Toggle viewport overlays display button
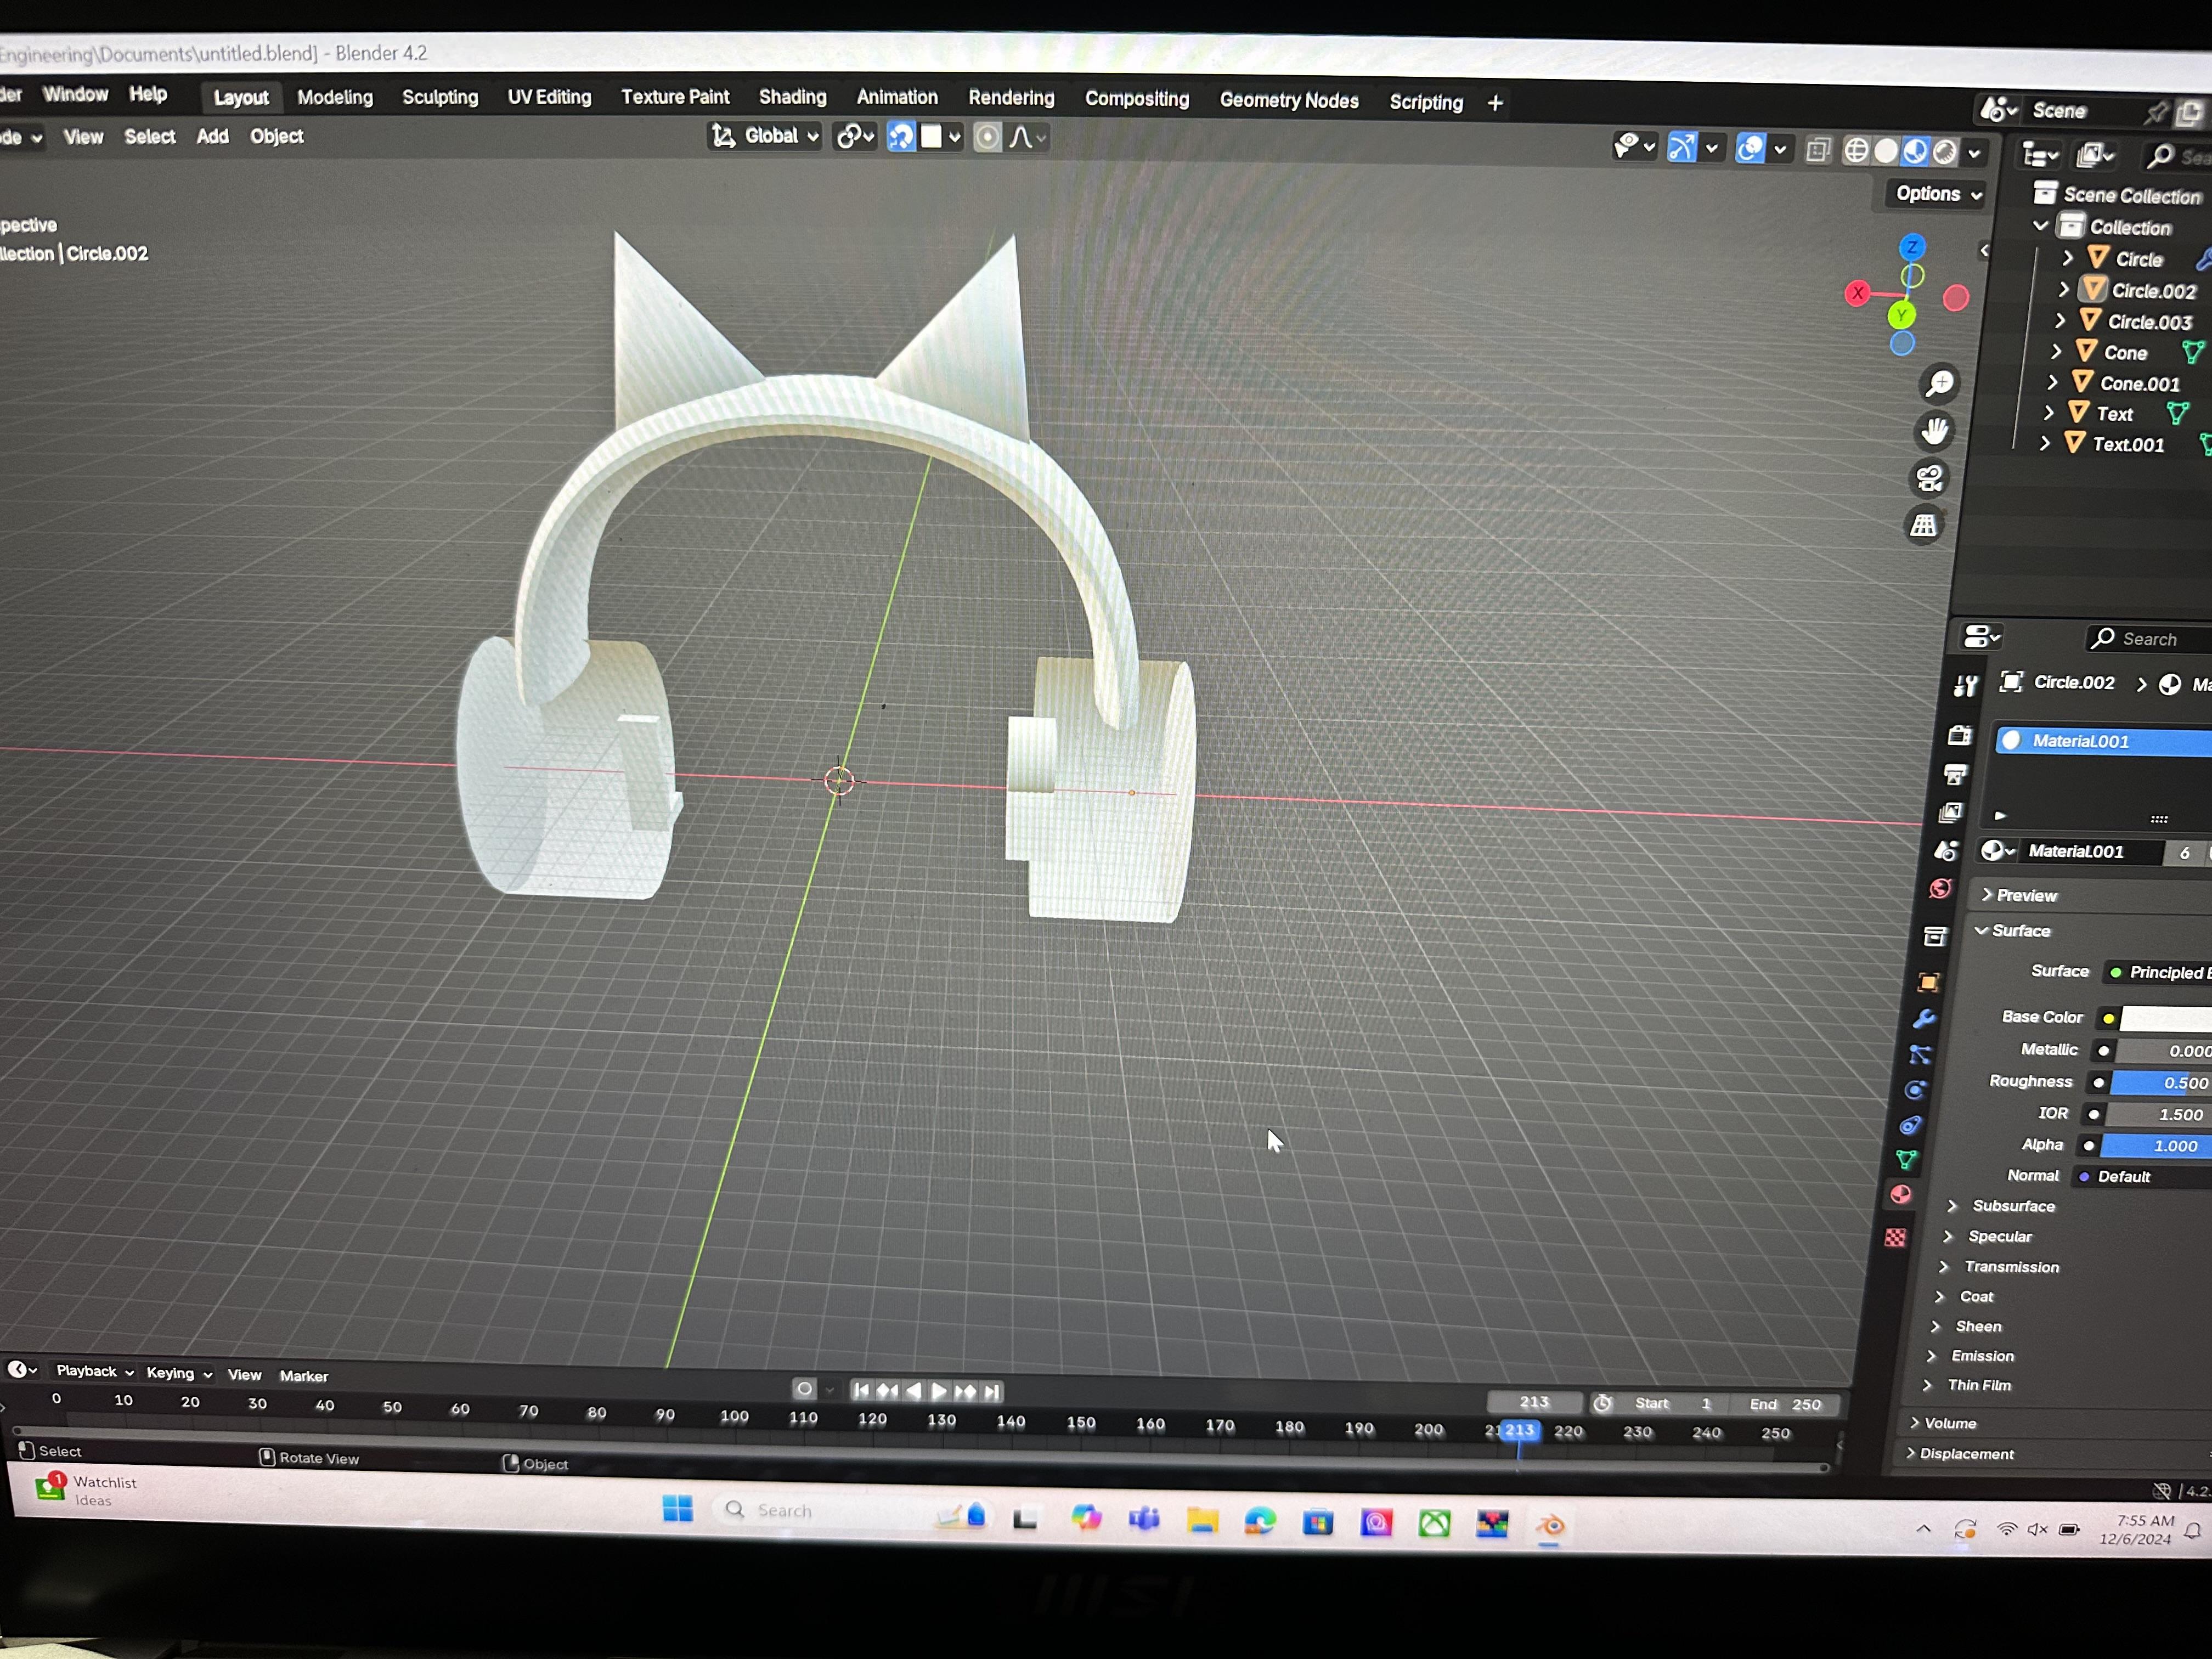Screen dimensions: 2212x1659 coord(1750,149)
